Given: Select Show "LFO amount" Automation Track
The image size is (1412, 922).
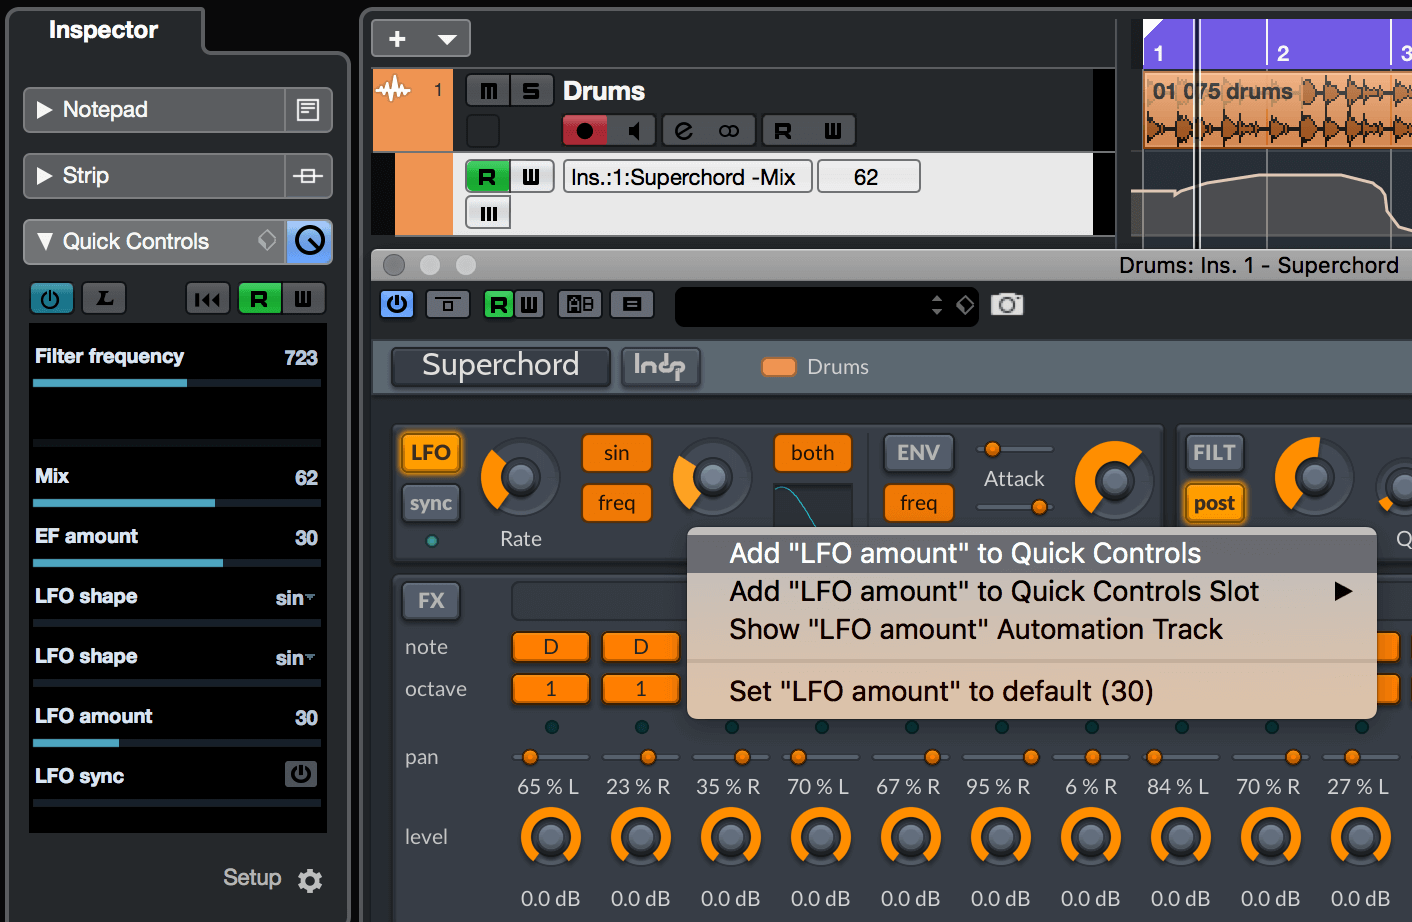Looking at the screenshot, I should click(x=1032, y=629).
